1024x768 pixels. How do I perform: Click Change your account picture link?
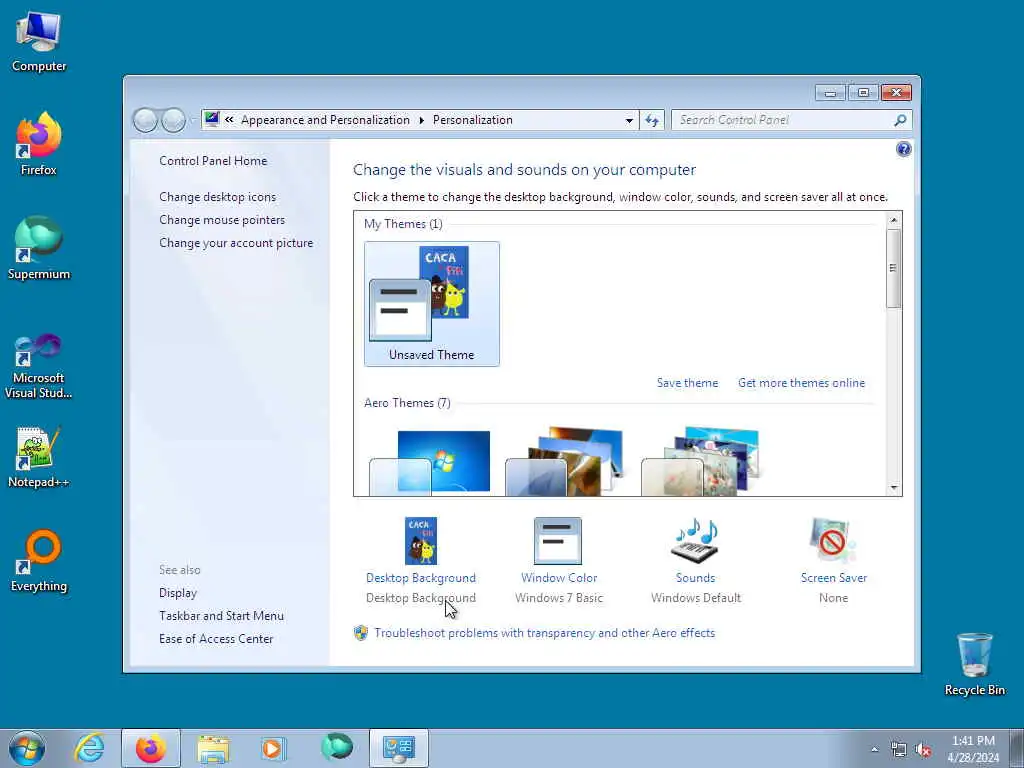tap(236, 243)
